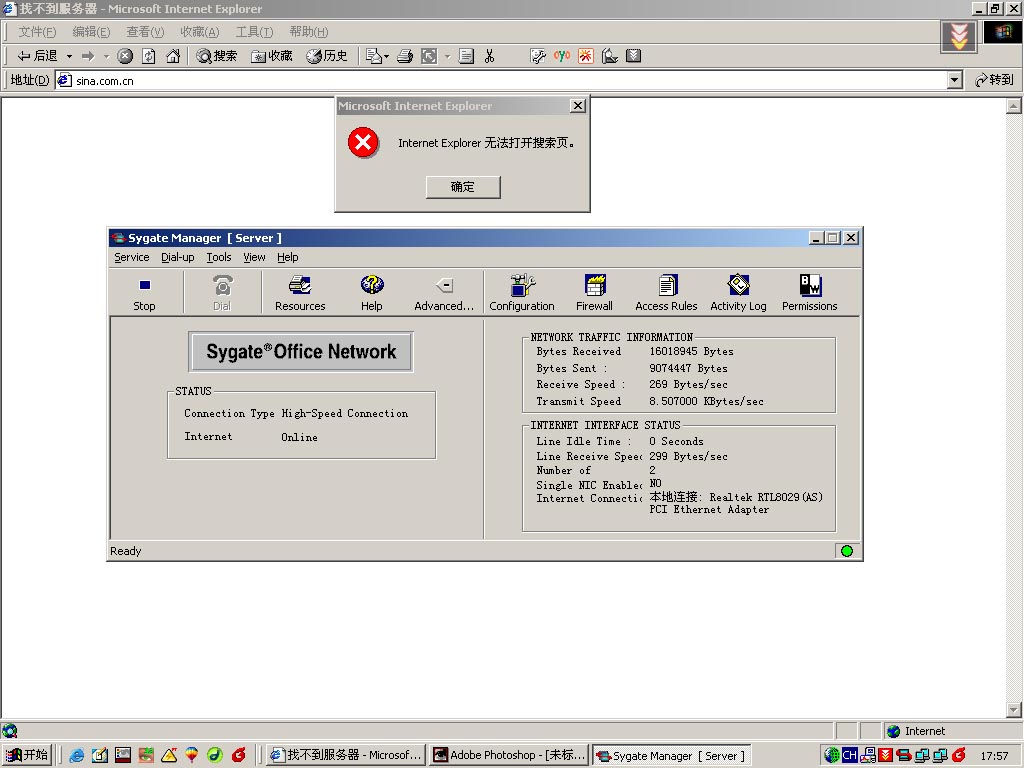This screenshot has height=768, width=1024.
Task: Click the Sygate Office Network banner button
Action: 301,352
